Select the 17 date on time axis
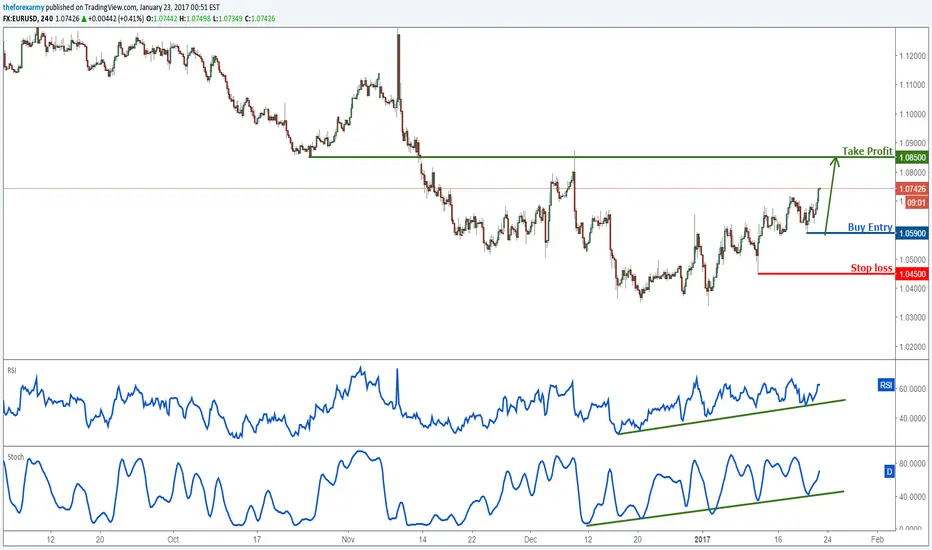Viewport: 932px width, 550px height. click(257, 540)
